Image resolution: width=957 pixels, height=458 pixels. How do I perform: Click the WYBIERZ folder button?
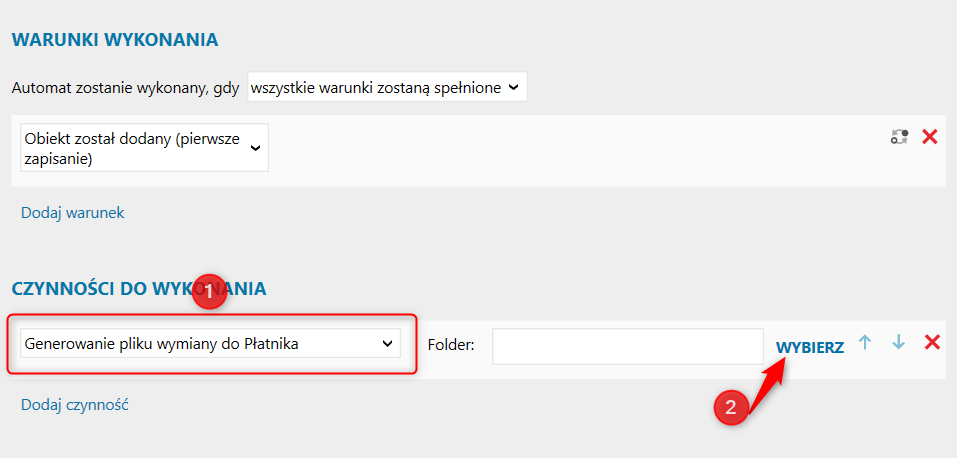810,347
